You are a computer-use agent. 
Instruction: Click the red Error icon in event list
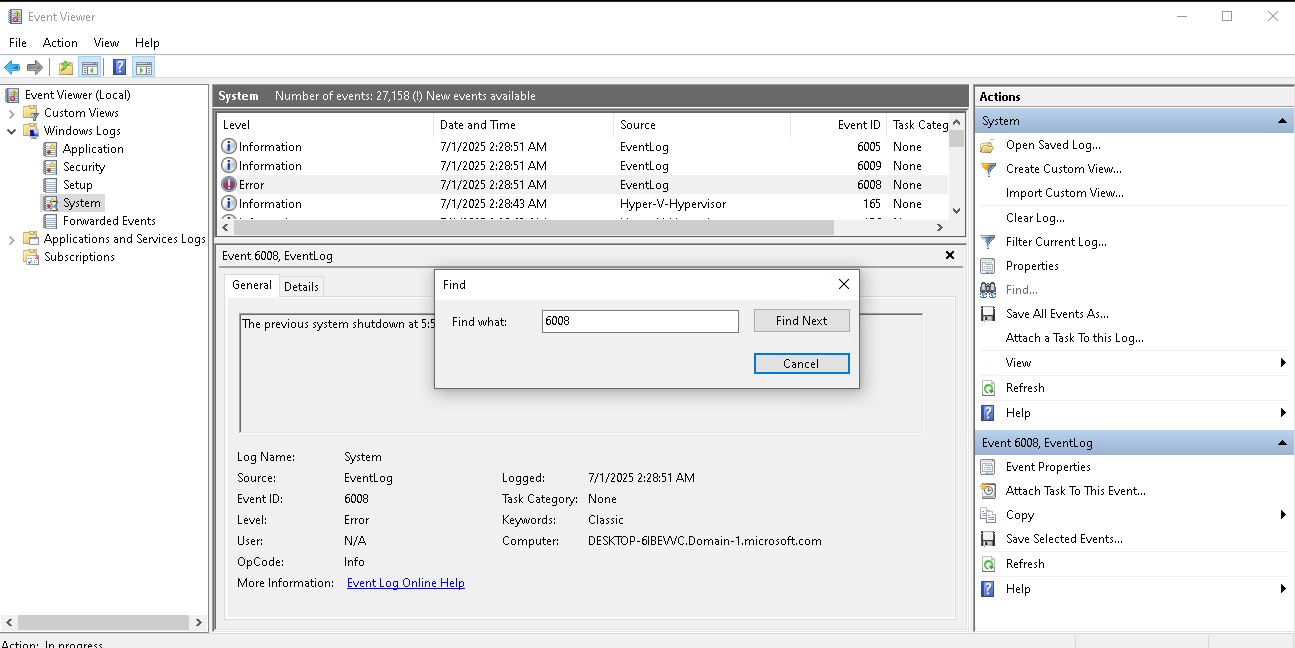click(x=229, y=185)
